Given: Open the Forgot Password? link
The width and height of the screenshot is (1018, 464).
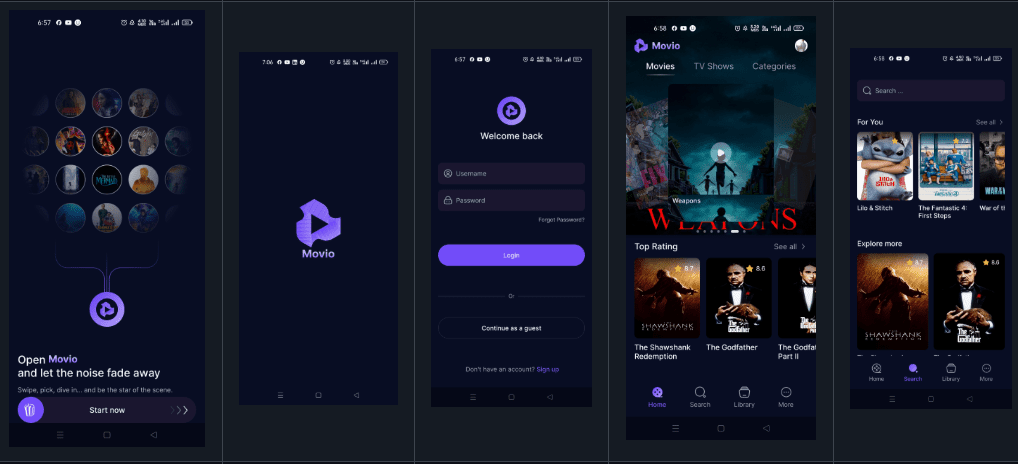Looking at the screenshot, I should pos(561,220).
